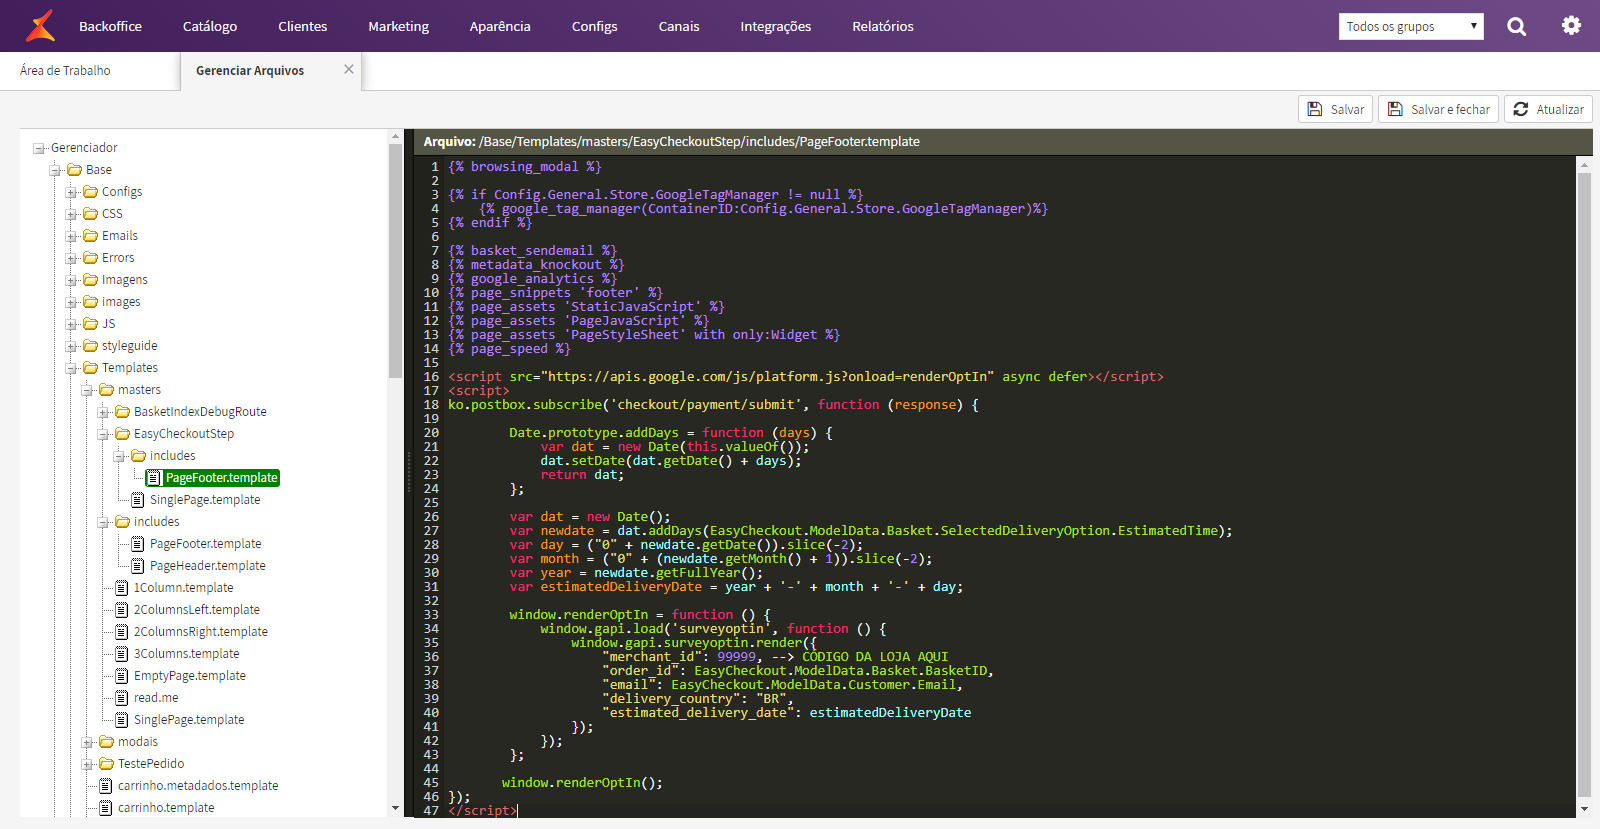The height and width of the screenshot is (829, 1600).
Task: Click the panel splitter handle
Action: [409, 472]
